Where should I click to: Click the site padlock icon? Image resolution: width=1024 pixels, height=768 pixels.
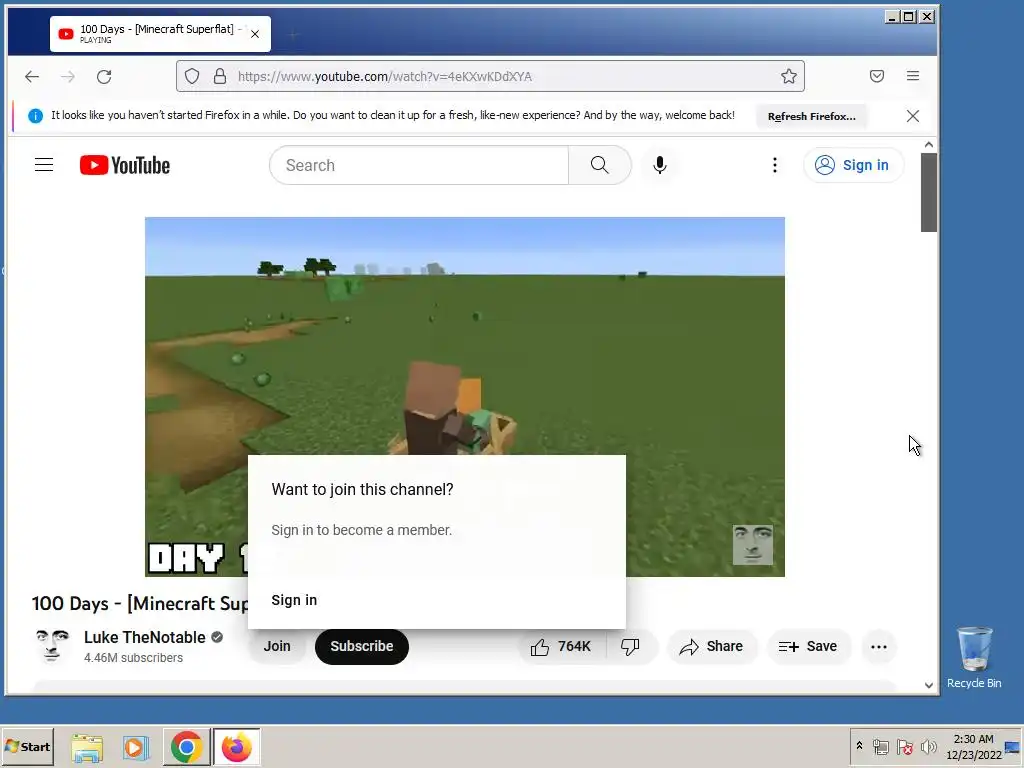(x=220, y=76)
